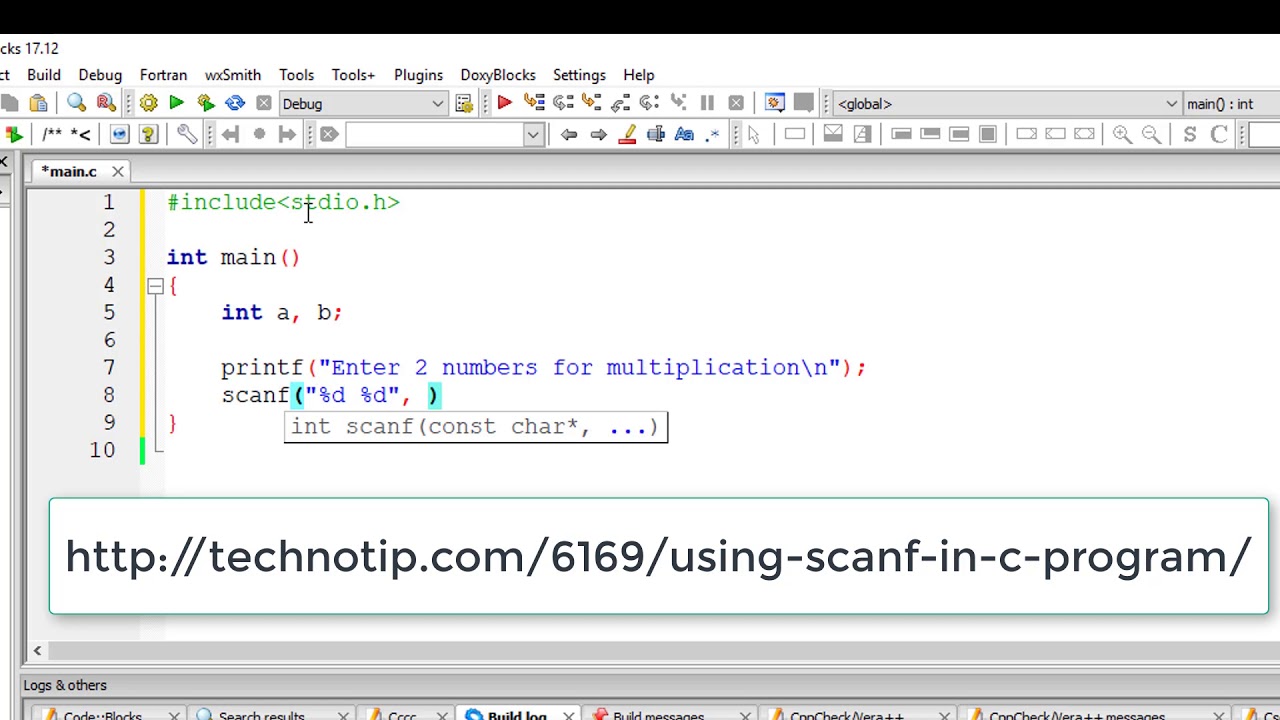The image size is (1280, 720).
Task: Click in the incremental search input field
Action: pyautogui.click(x=434, y=134)
